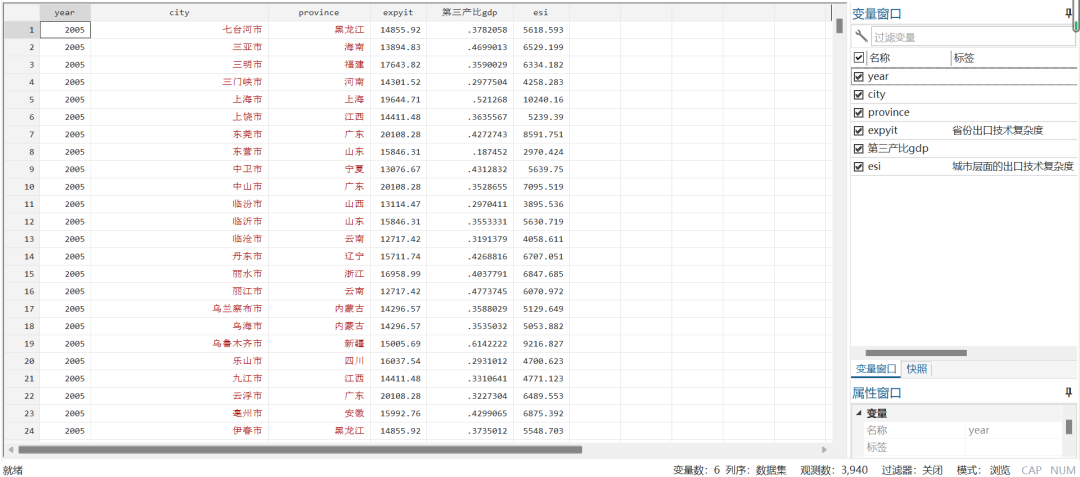The height and width of the screenshot is (477, 1080).
Task: Click the 过滤器: 关闭 status entry
Action: tap(913, 470)
